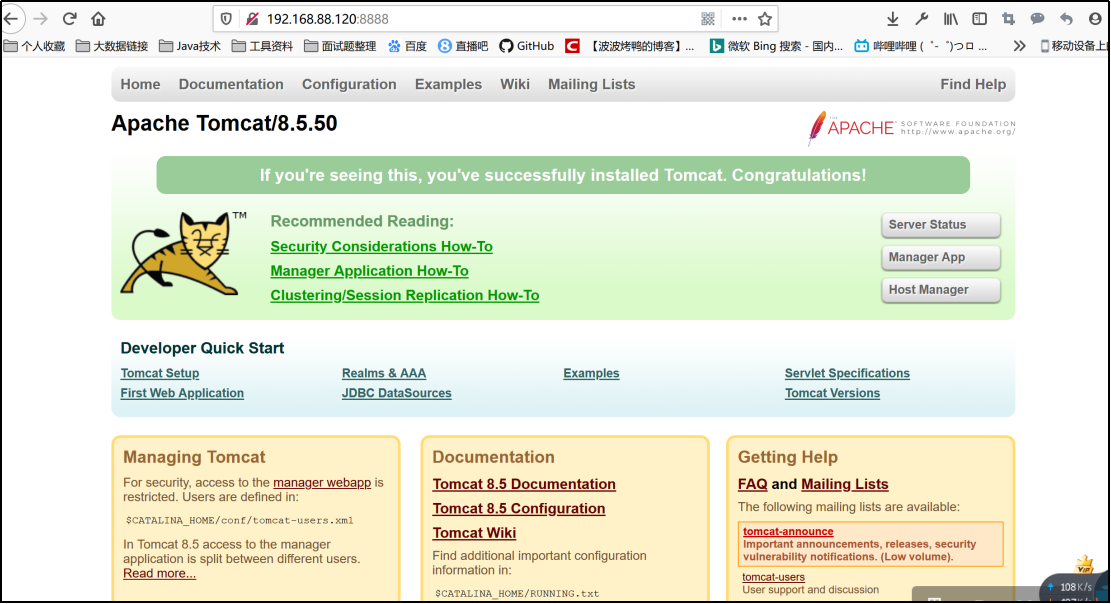Image resolution: width=1111 pixels, height=604 pixels.
Task: Open Examples link under Developer Quick Start
Action: coord(591,374)
